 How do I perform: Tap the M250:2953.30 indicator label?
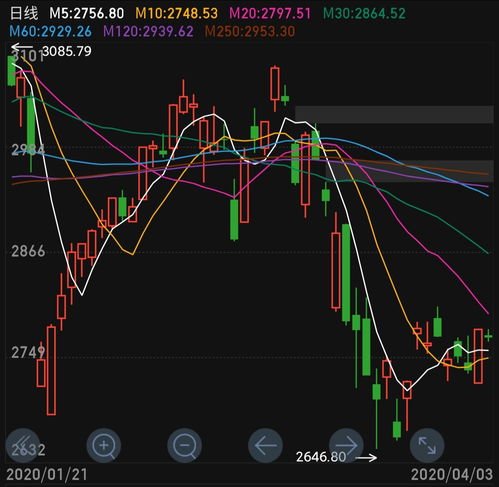[x=250, y=31]
